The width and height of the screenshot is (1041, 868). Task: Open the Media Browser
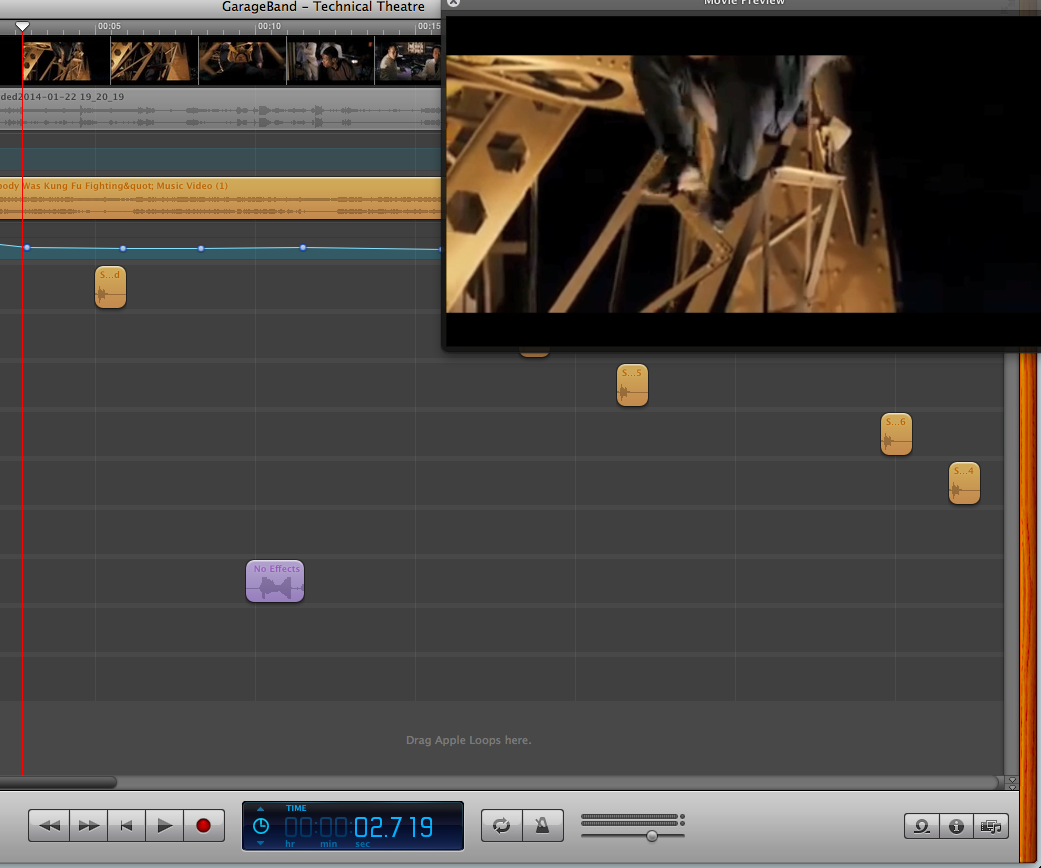[991, 826]
